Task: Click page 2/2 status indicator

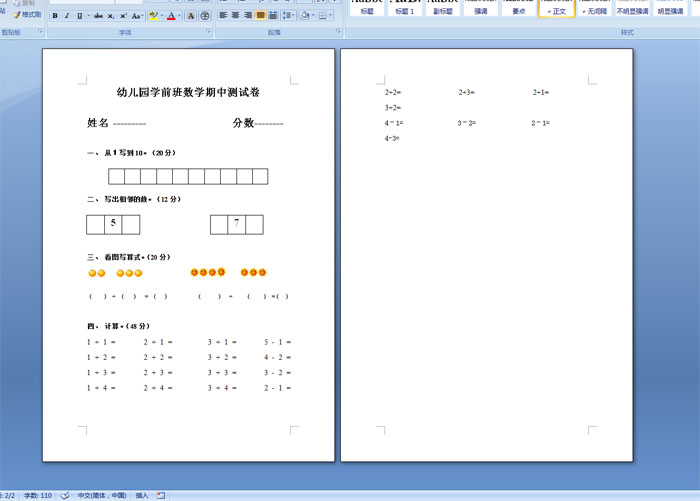Action: tap(8, 495)
